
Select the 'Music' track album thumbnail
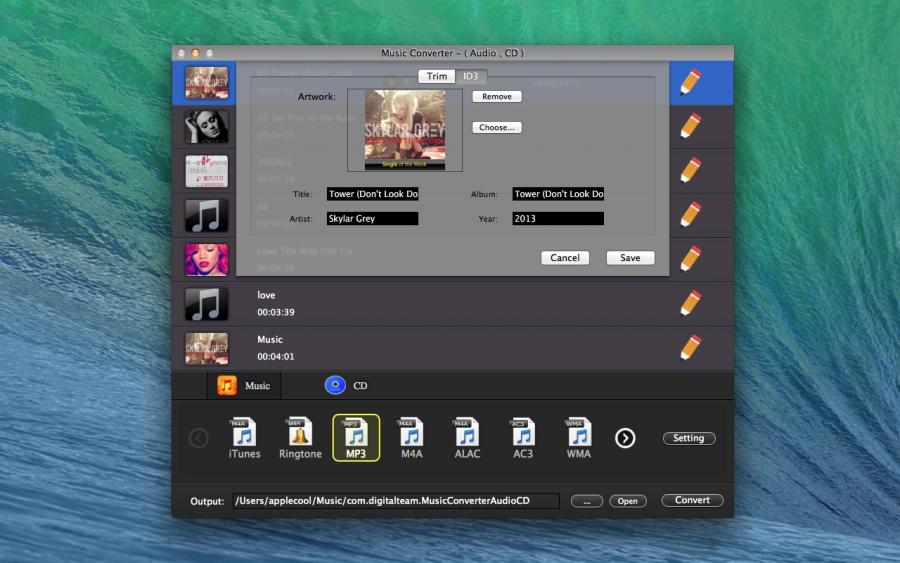(207, 348)
